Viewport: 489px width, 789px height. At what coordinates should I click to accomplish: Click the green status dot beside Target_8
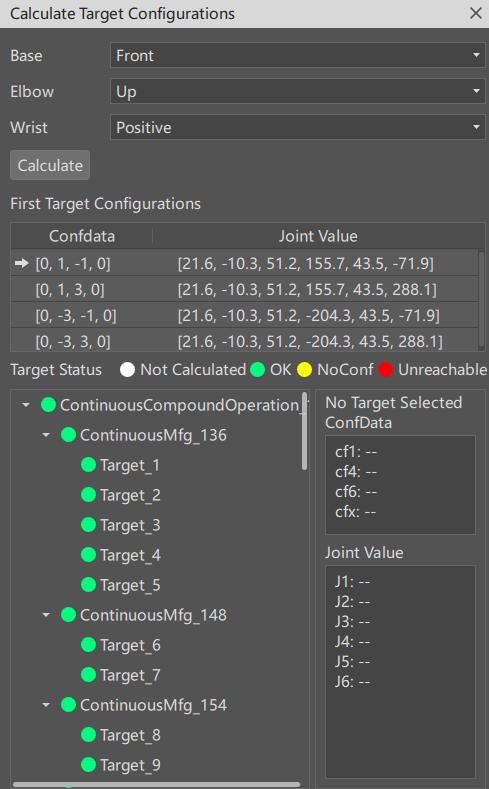pos(89,735)
